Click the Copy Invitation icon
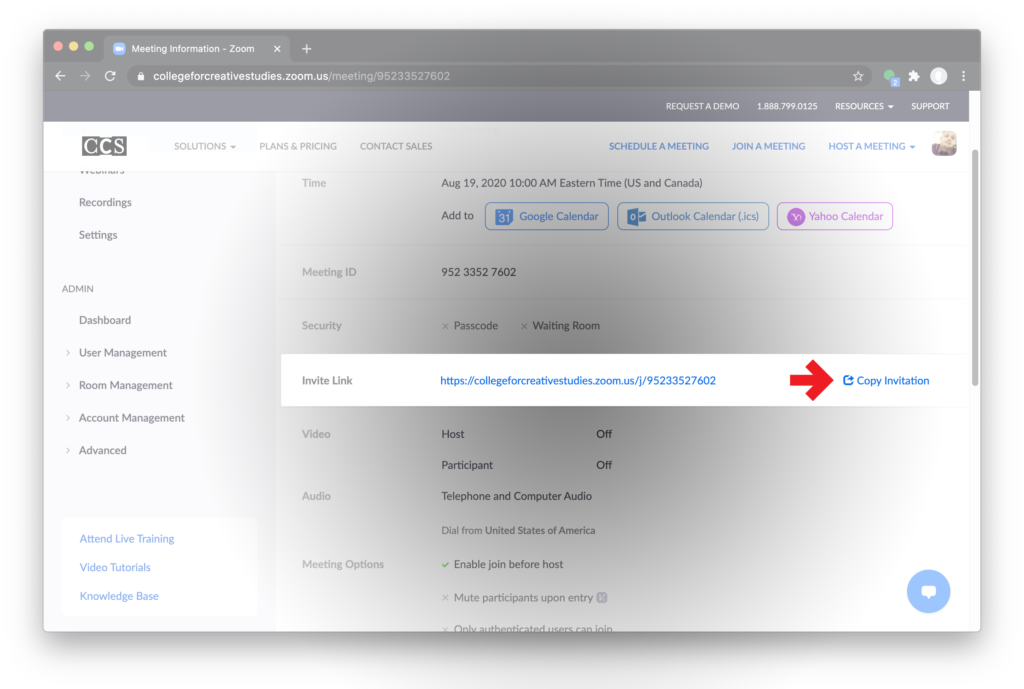The width and height of the screenshot is (1024, 689). [x=847, y=380]
